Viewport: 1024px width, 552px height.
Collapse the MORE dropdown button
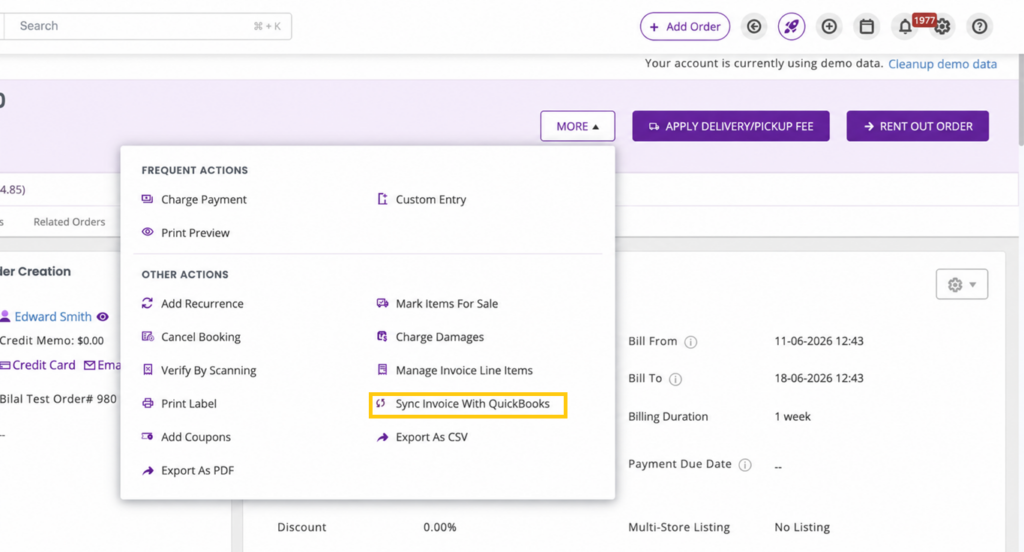[577, 126]
